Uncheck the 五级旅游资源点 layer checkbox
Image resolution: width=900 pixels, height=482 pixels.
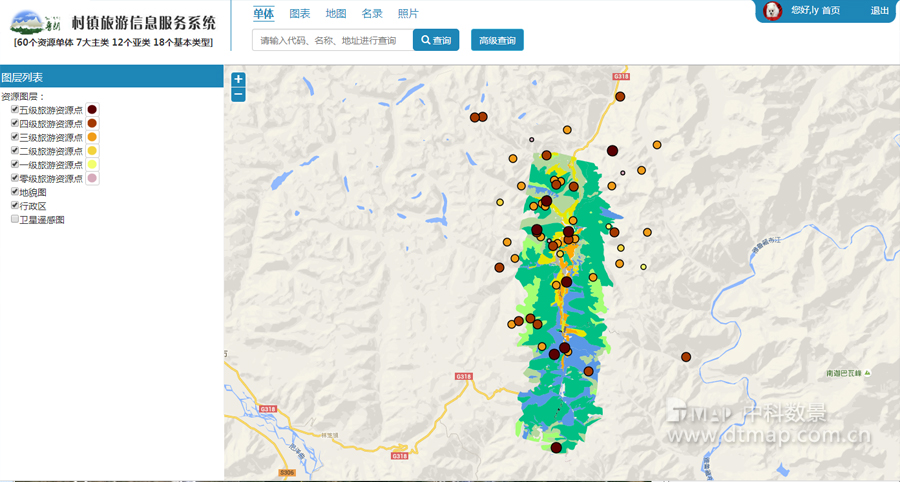click(x=14, y=110)
